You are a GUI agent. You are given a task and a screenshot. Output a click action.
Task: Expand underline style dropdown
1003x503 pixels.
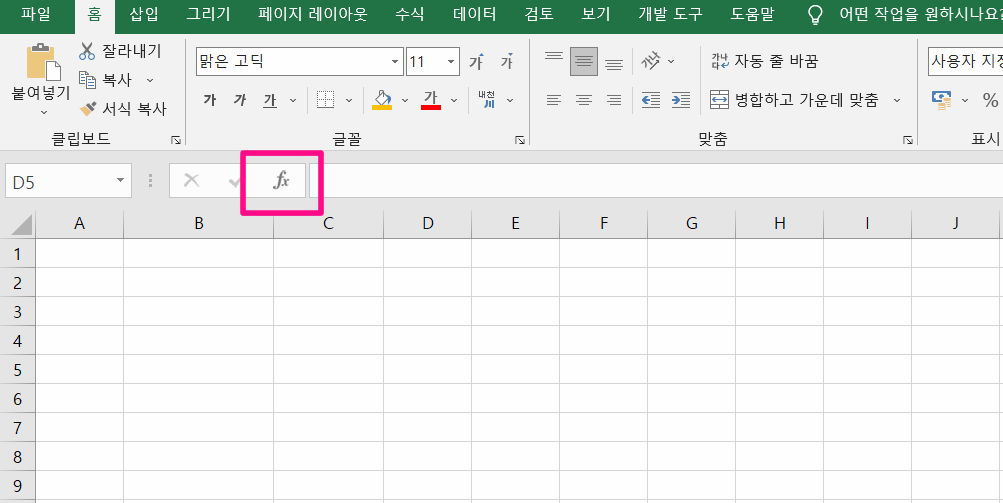293,100
